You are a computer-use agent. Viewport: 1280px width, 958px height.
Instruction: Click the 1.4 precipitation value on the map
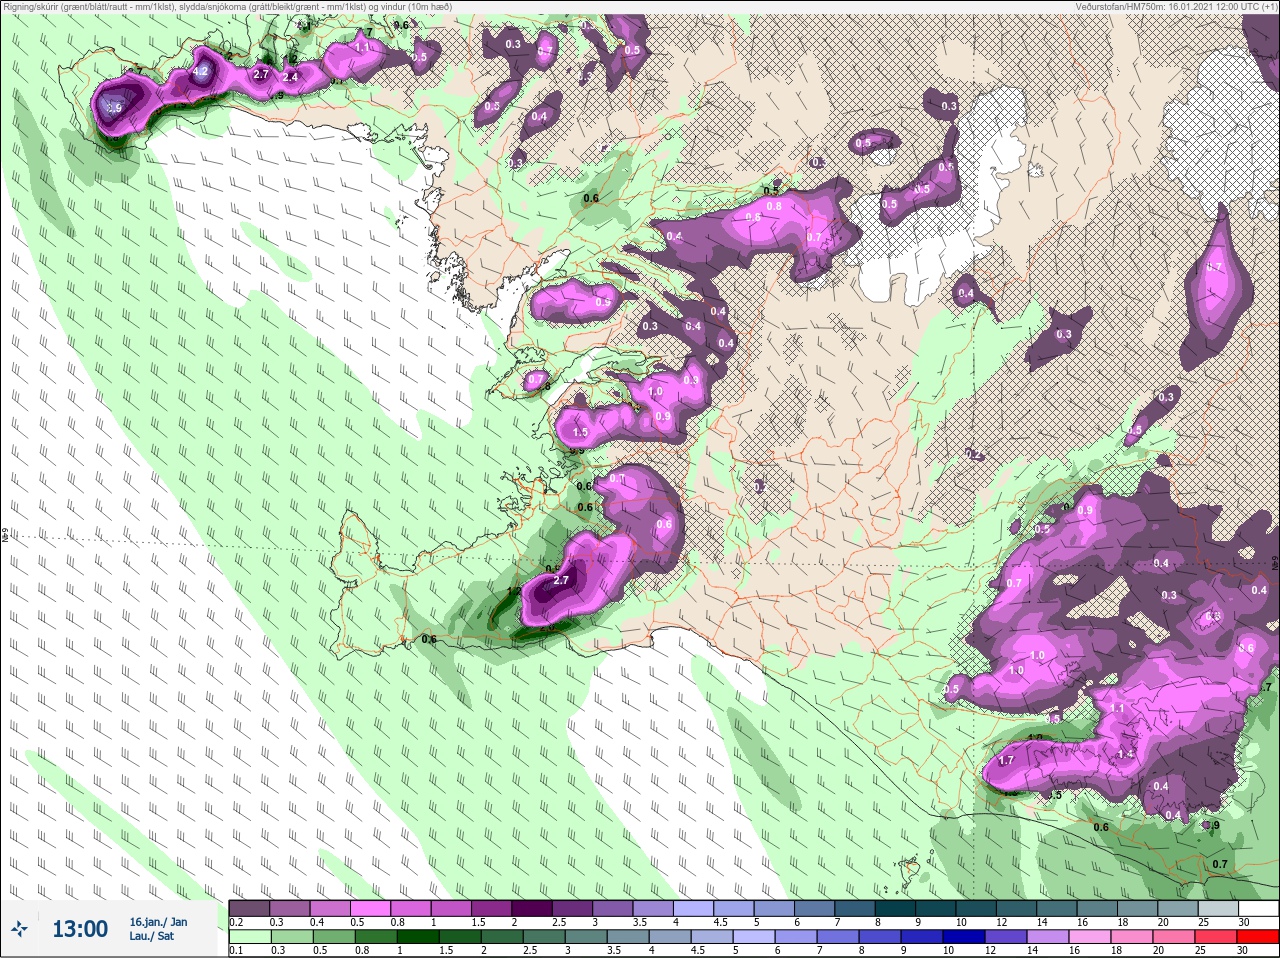(1126, 754)
